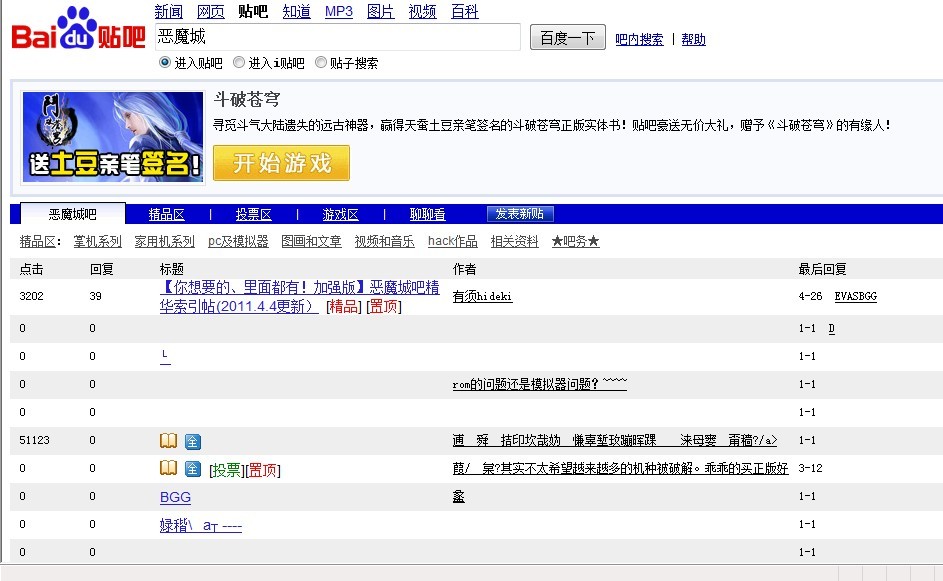Go to 知道 in top navigation
Viewport: 943px width, 581px height.
(x=296, y=11)
